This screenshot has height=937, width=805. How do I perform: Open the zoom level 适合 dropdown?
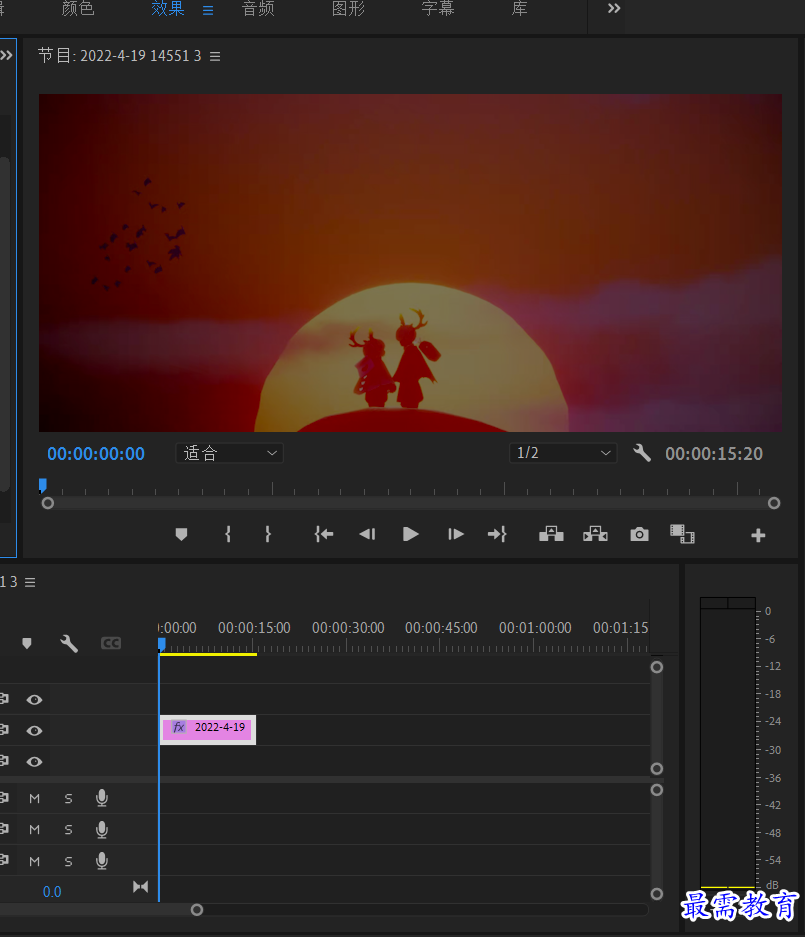click(x=229, y=453)
